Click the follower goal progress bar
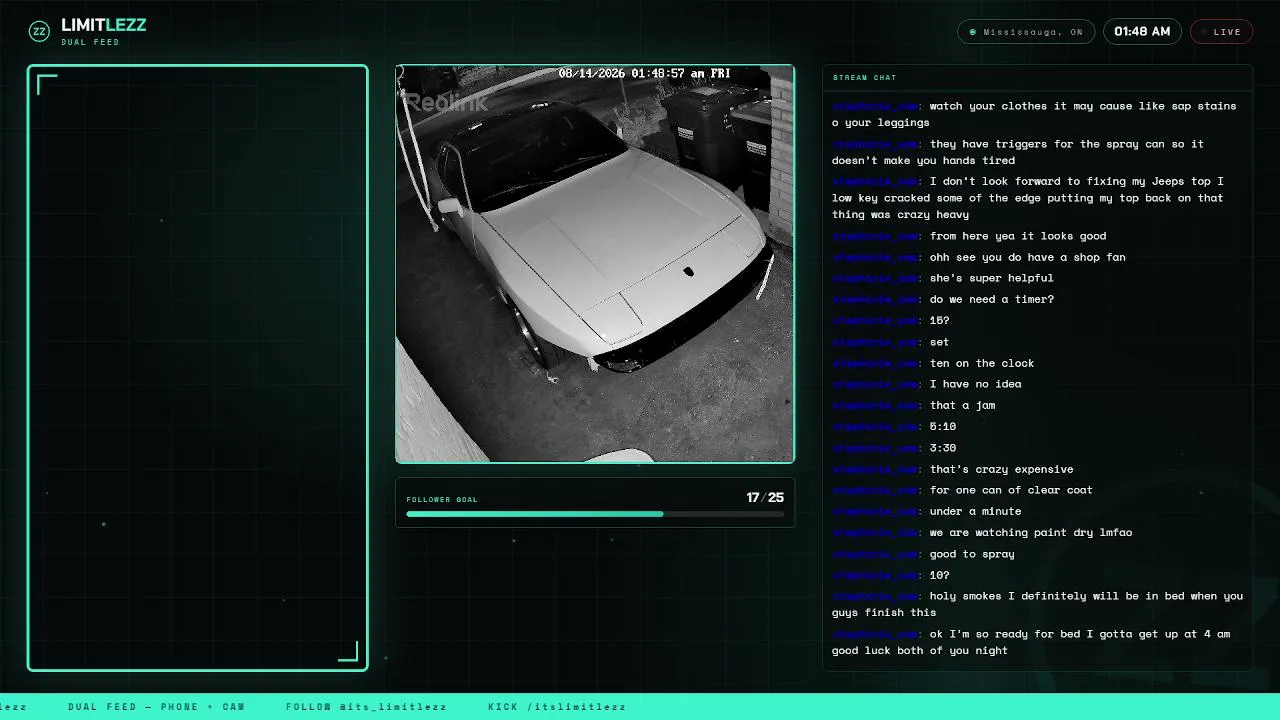Viewport: 1280px width, 720px height. (595, 514)
